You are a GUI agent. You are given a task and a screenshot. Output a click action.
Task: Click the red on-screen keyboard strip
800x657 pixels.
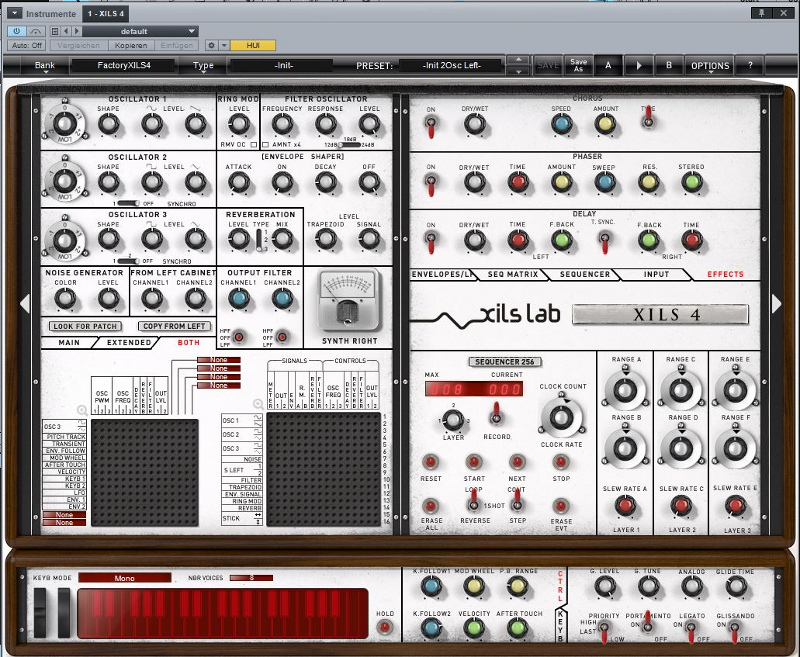tap(223, 613)
